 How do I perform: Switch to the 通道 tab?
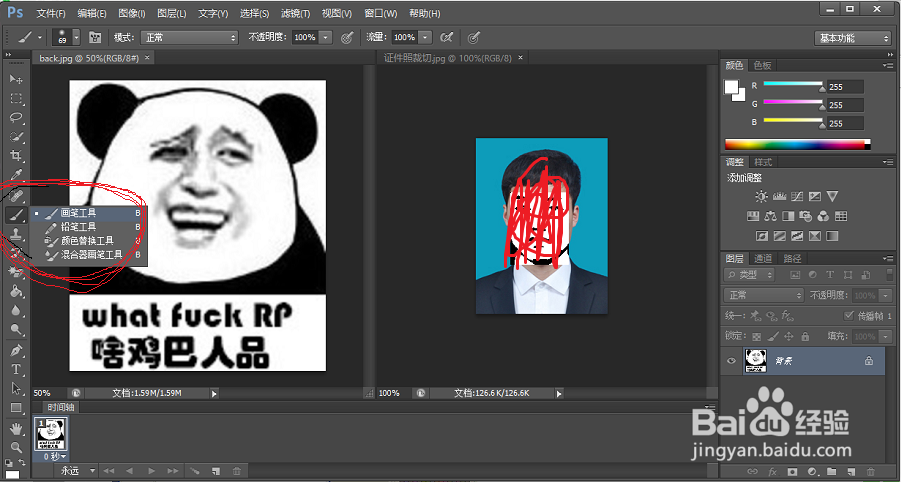tap(763, 259)
